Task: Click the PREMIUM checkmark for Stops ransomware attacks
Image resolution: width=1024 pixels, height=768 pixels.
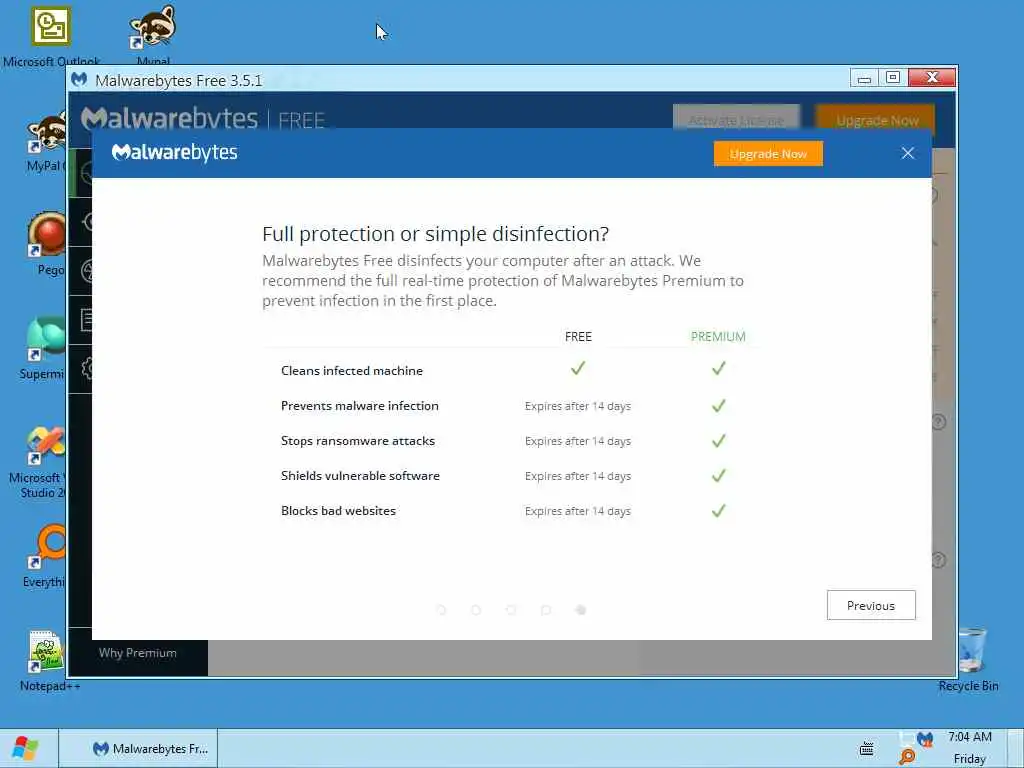Action: pos(718,441)
